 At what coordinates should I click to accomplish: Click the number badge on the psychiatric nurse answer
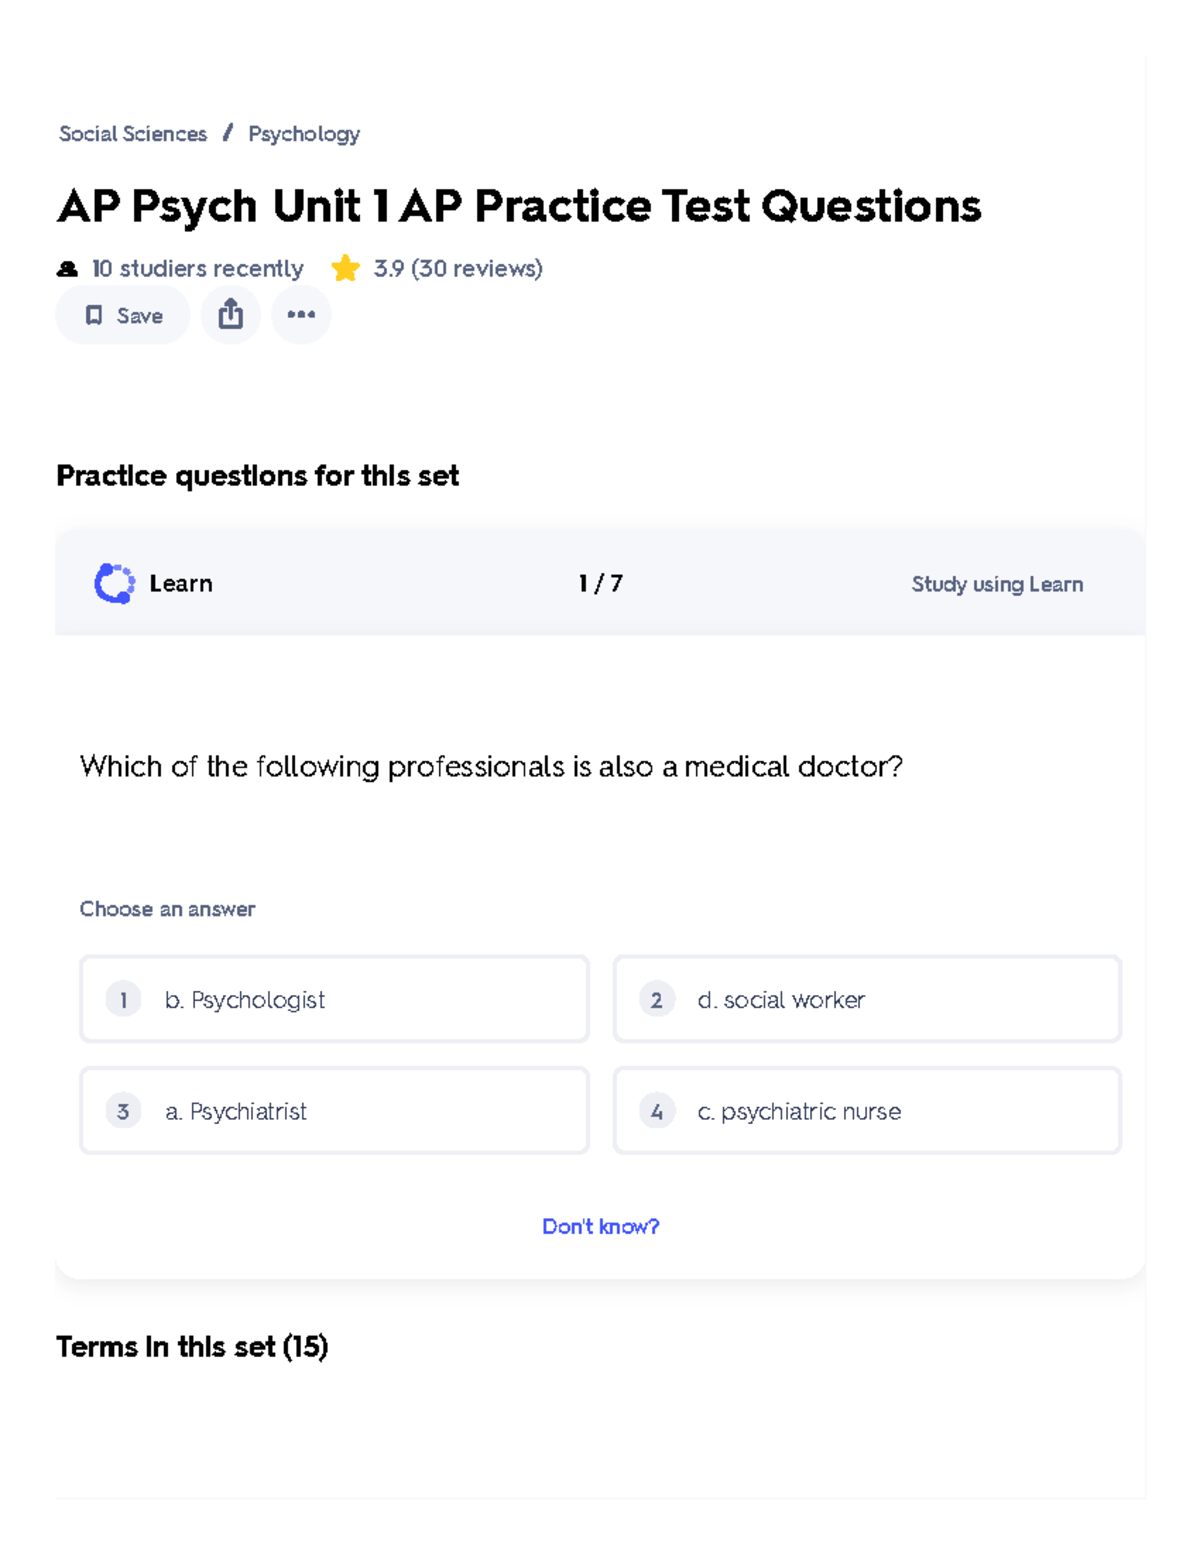coord(656,1111)
